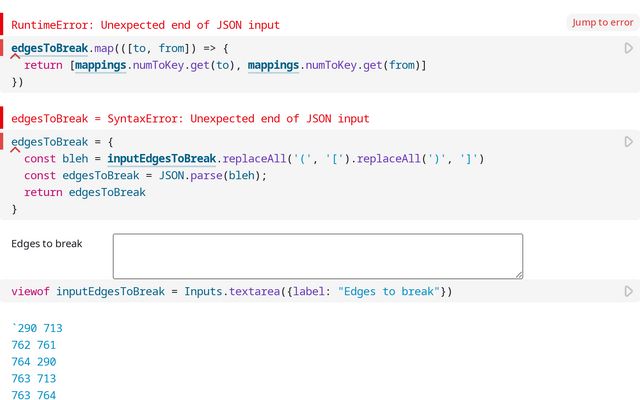Run the edgesToBreak definition cell
Image resolution: width=640 pixels, height=400 pixels.
(628, 142)
